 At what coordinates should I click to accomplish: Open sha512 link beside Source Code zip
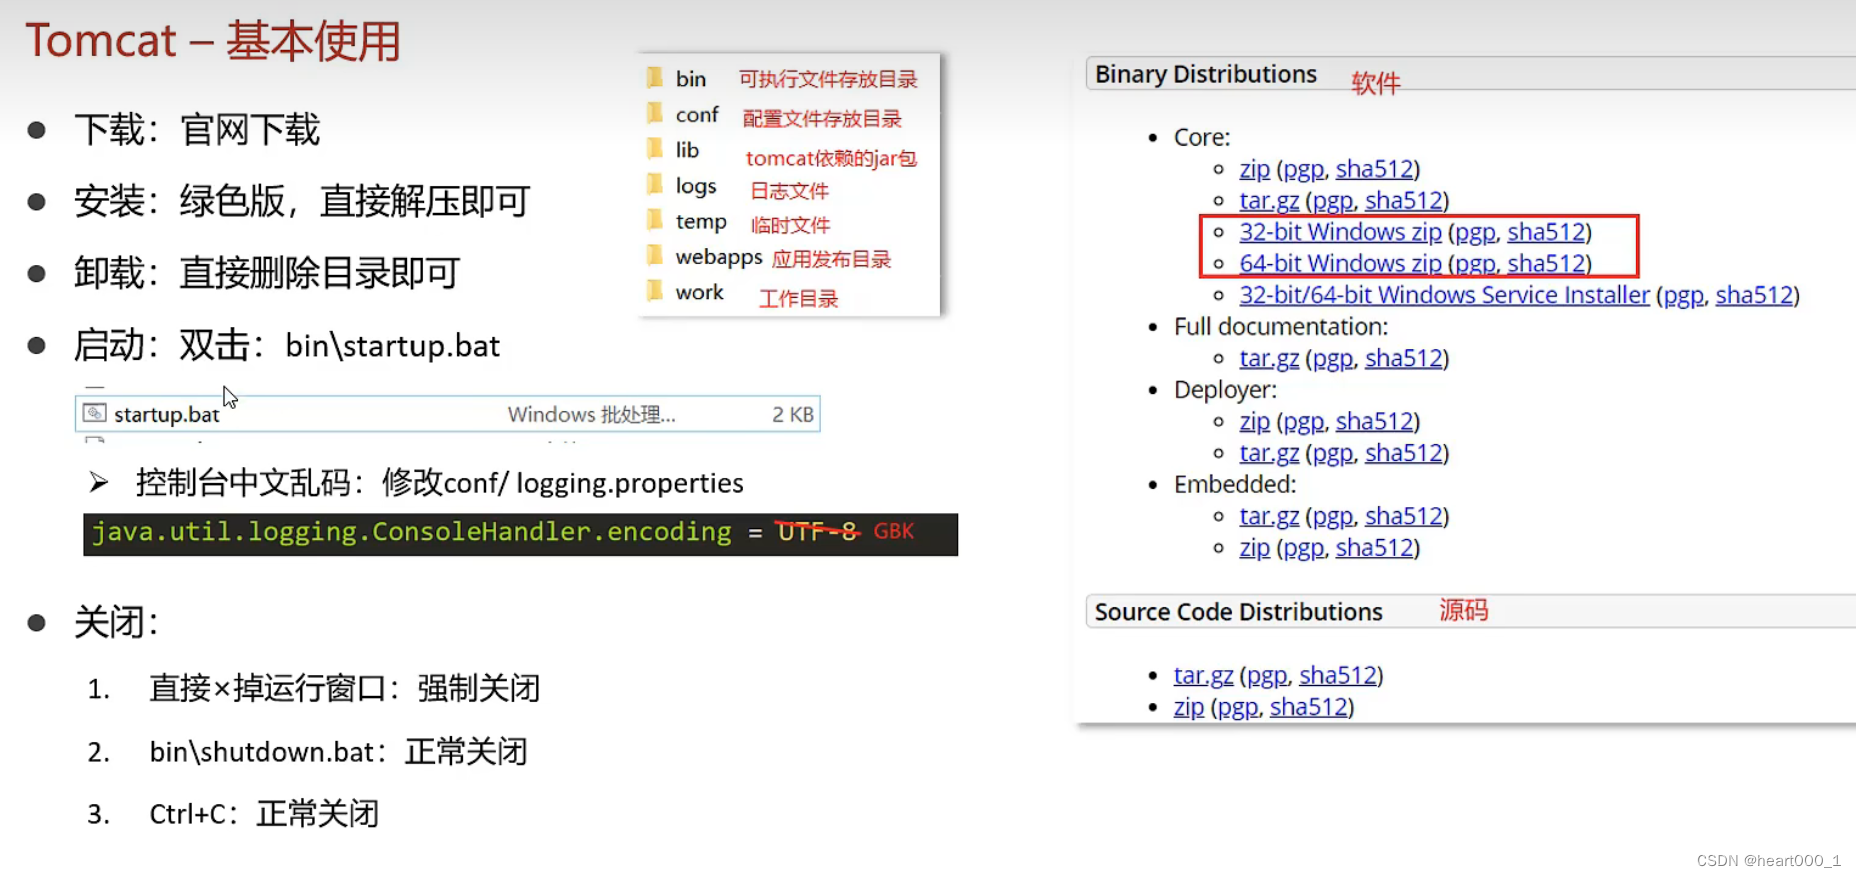coord(1308,707)
